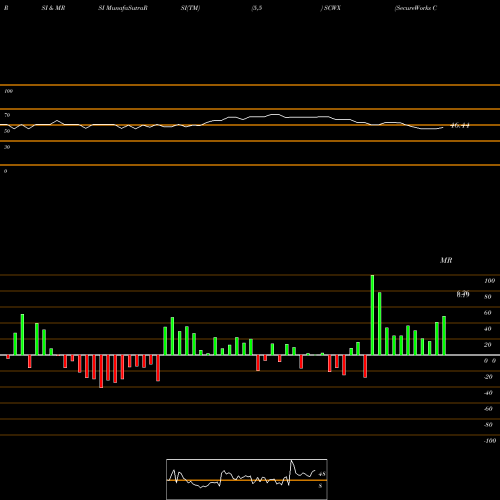Click the 'SecureWorks C' company name
The width and height of the screenshot is (500, 500).
pos(416,8)
